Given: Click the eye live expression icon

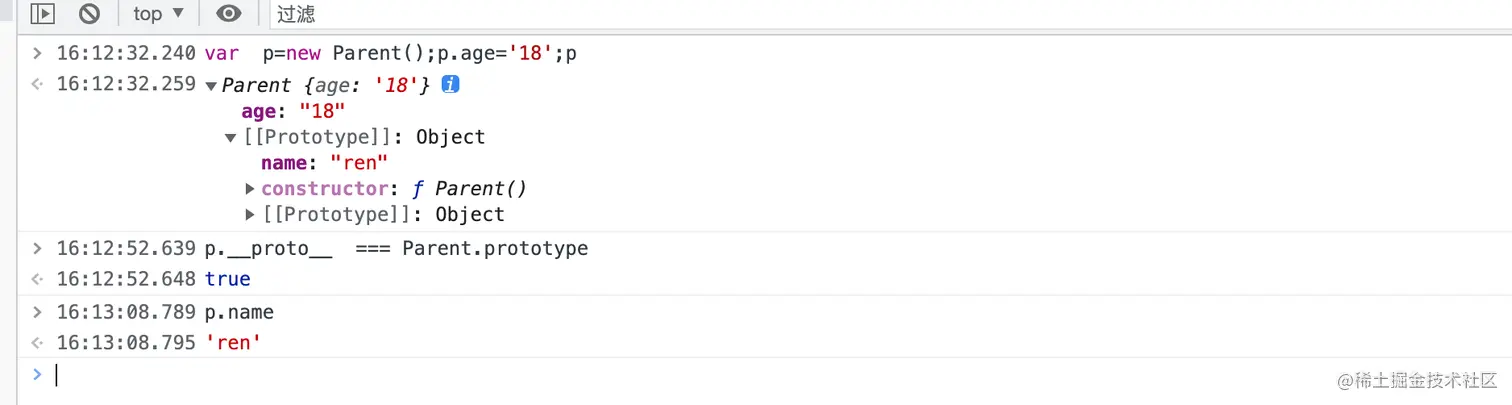Looking at the screenshot, I should (229, 14).
